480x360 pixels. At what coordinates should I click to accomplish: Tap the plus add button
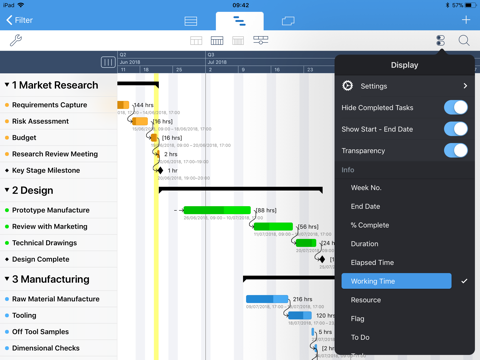tap(466, 20)
